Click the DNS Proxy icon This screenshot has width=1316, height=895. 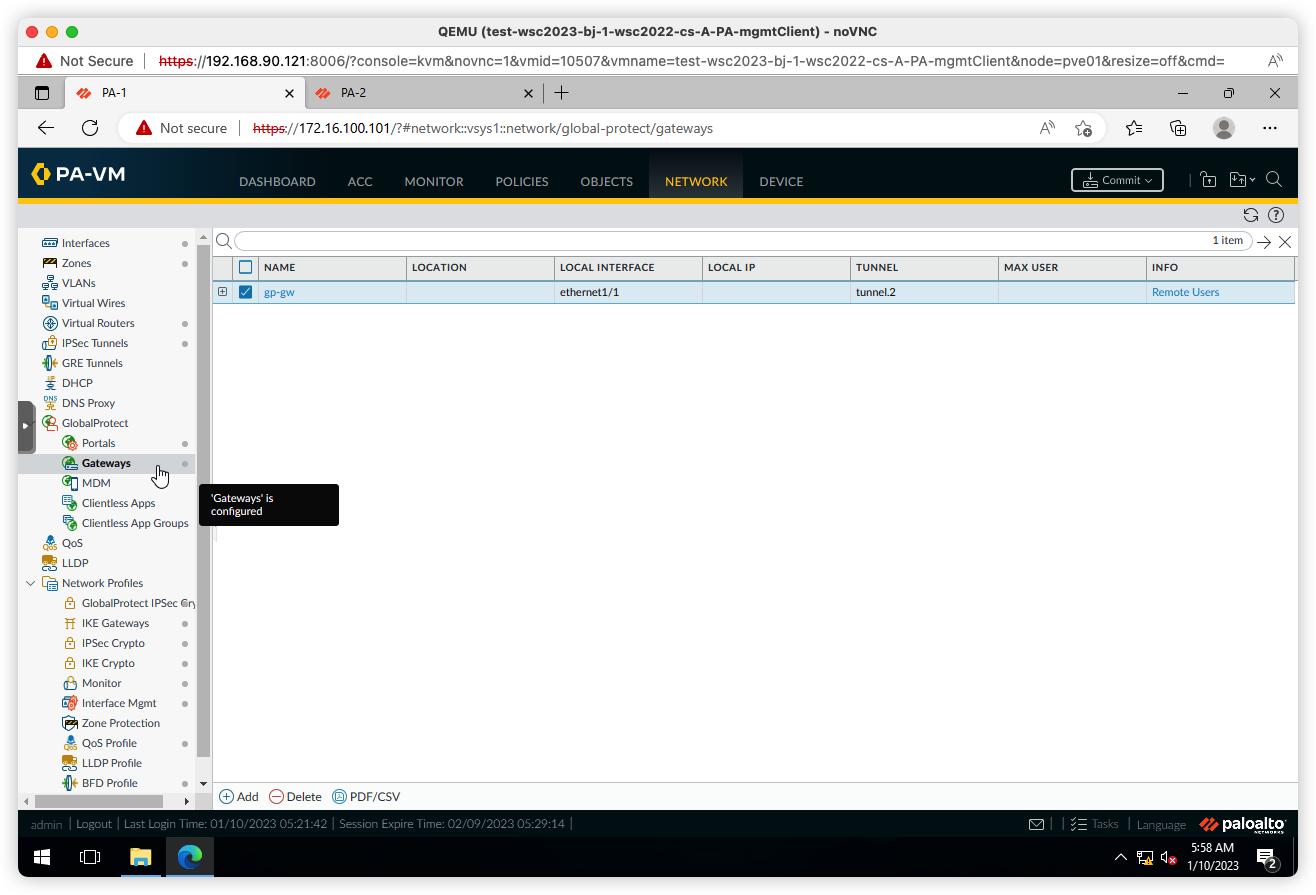(x=50, y=403)
